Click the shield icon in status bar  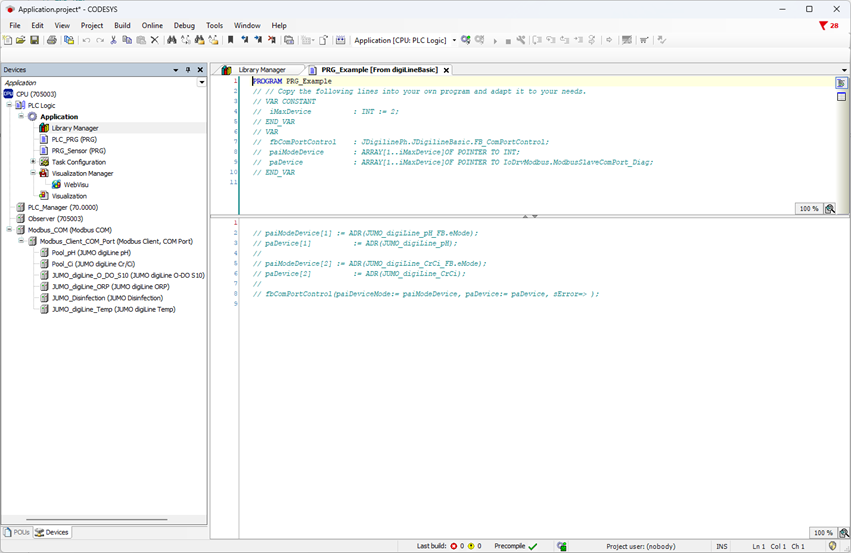(x=833, y=546)
